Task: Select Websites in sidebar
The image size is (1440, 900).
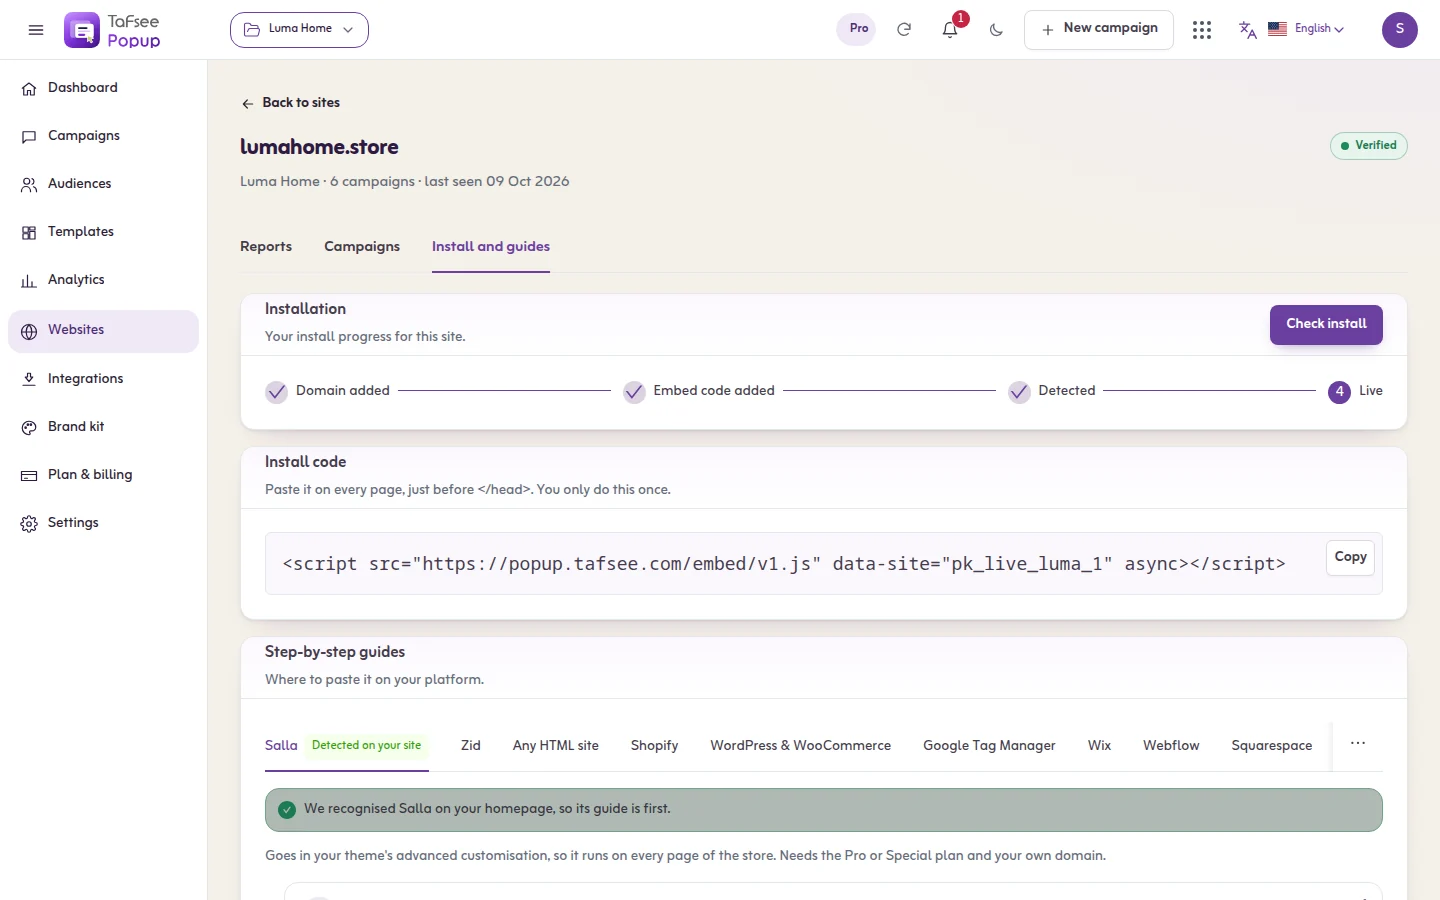Action: (x=103, y=331)
